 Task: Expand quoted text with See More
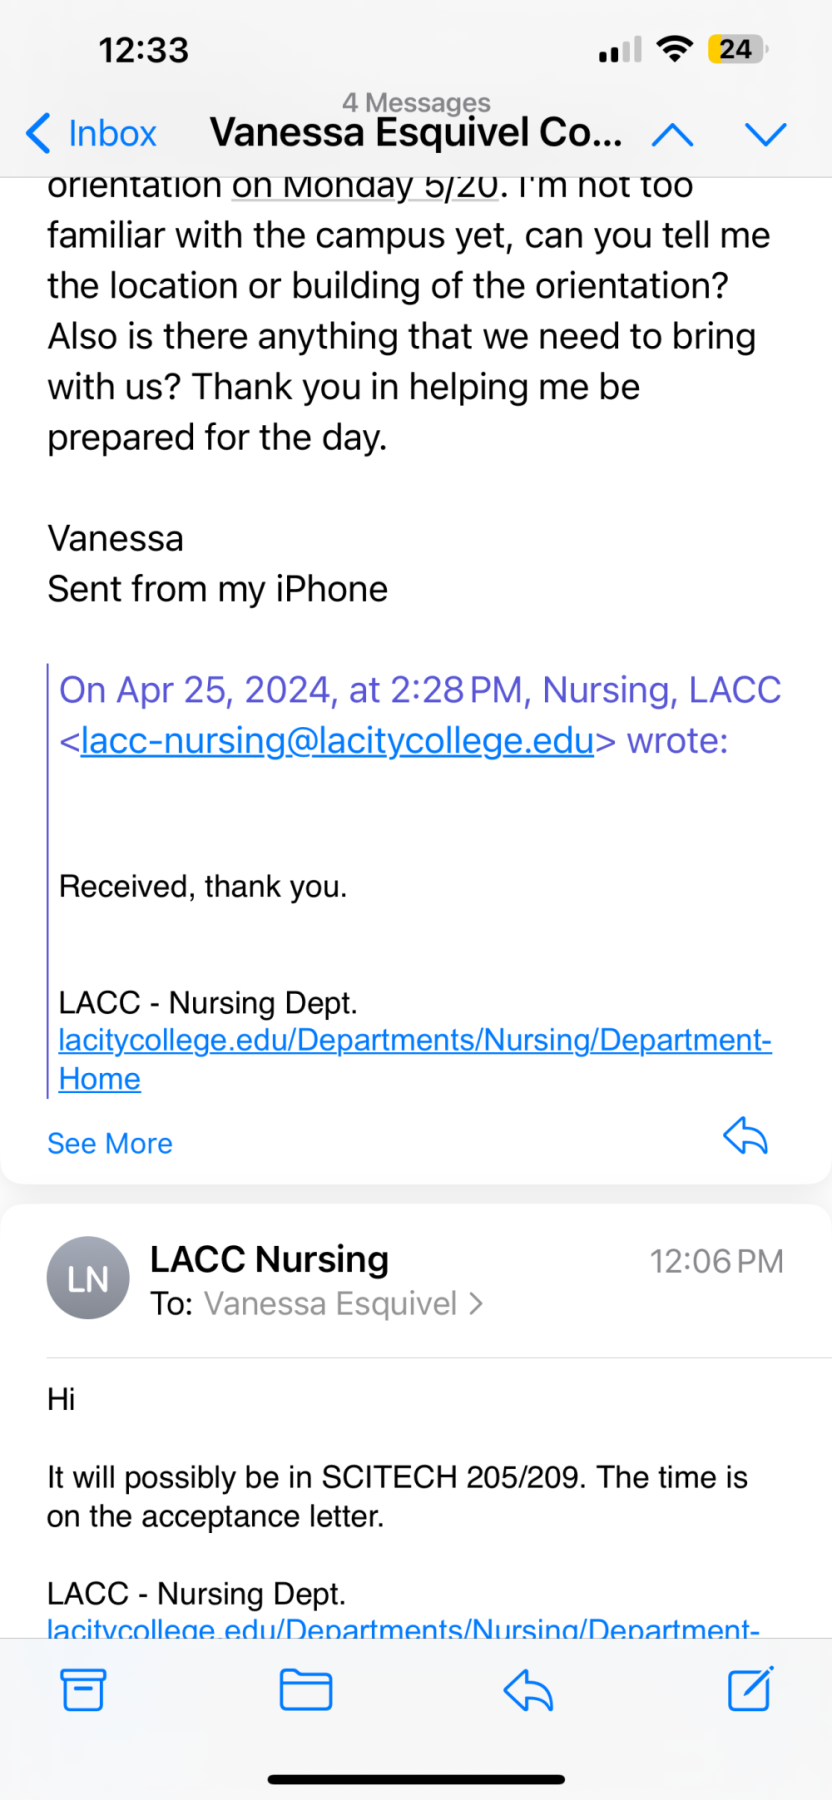click(x=110, y=1143)
